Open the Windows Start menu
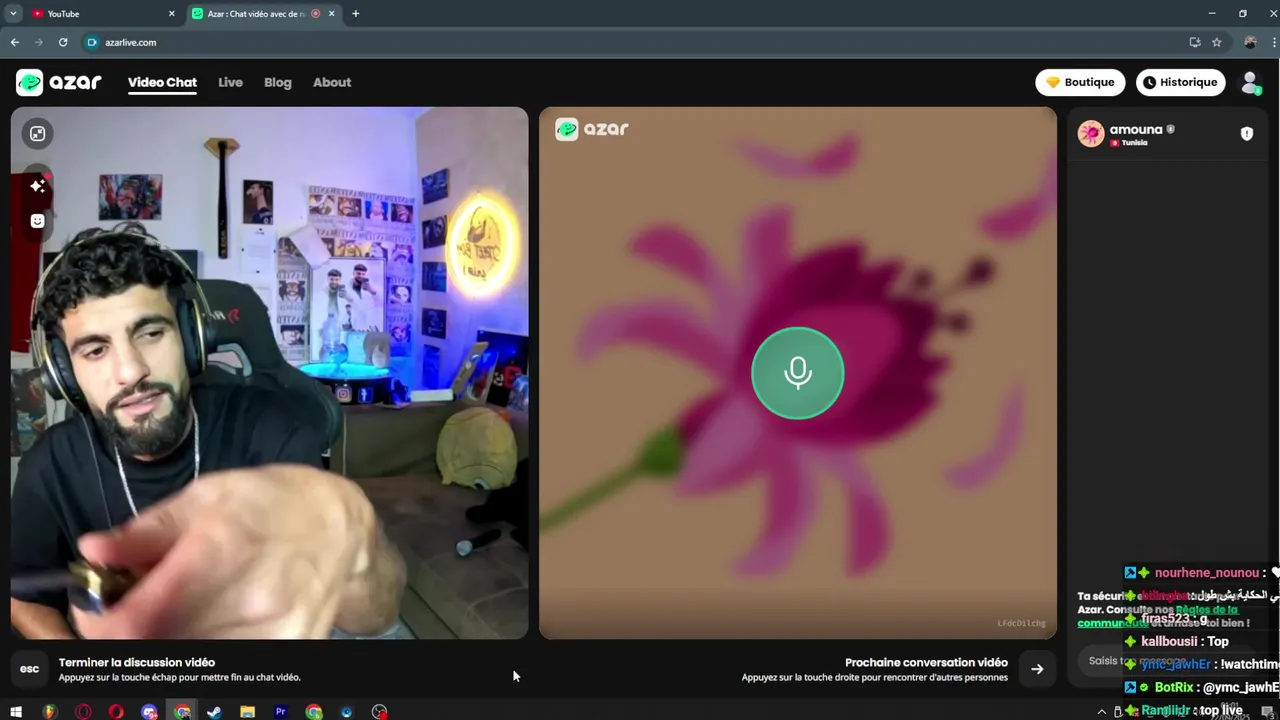Viewport: 1280px width, 720px height. pyautogui.click(x=15, y=712)
